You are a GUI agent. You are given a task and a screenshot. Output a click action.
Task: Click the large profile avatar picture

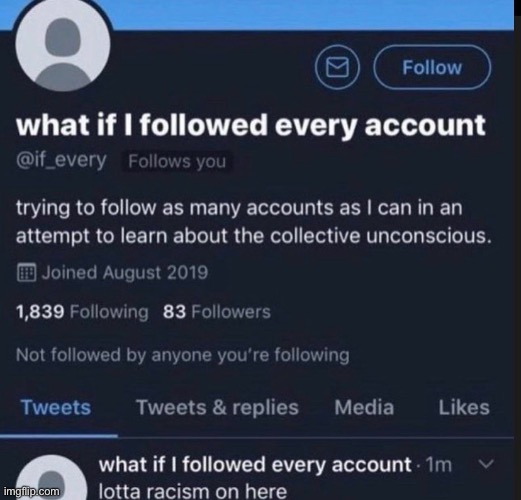coord(63,43)
